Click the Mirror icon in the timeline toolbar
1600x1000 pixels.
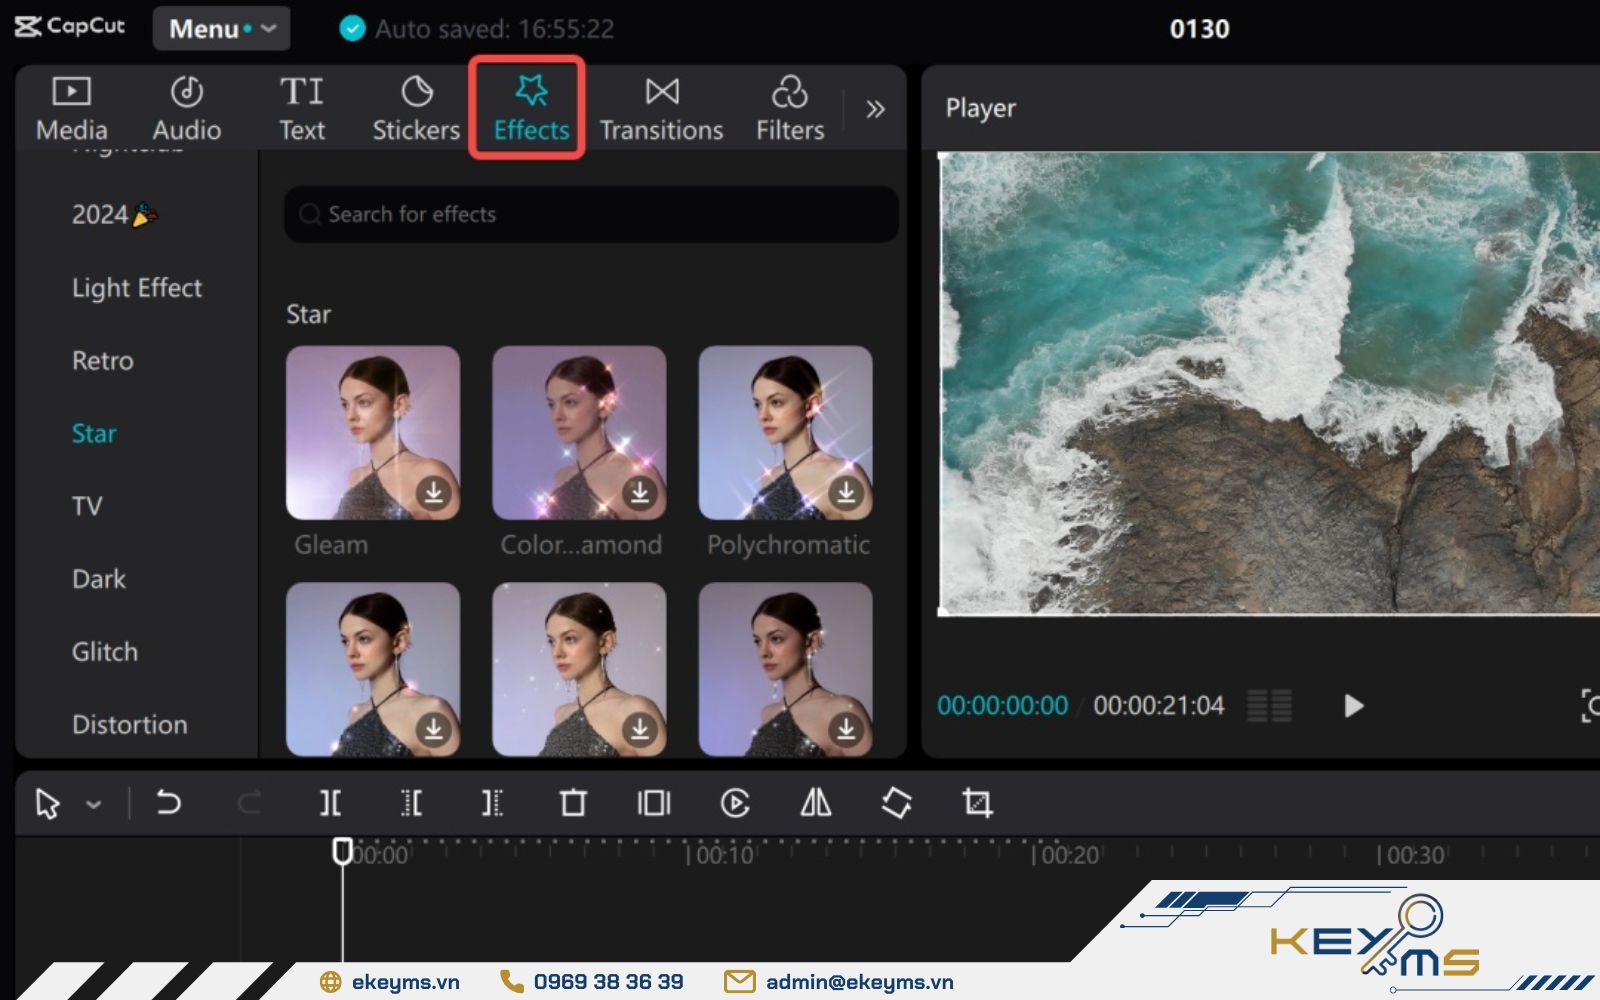(815, 802)
